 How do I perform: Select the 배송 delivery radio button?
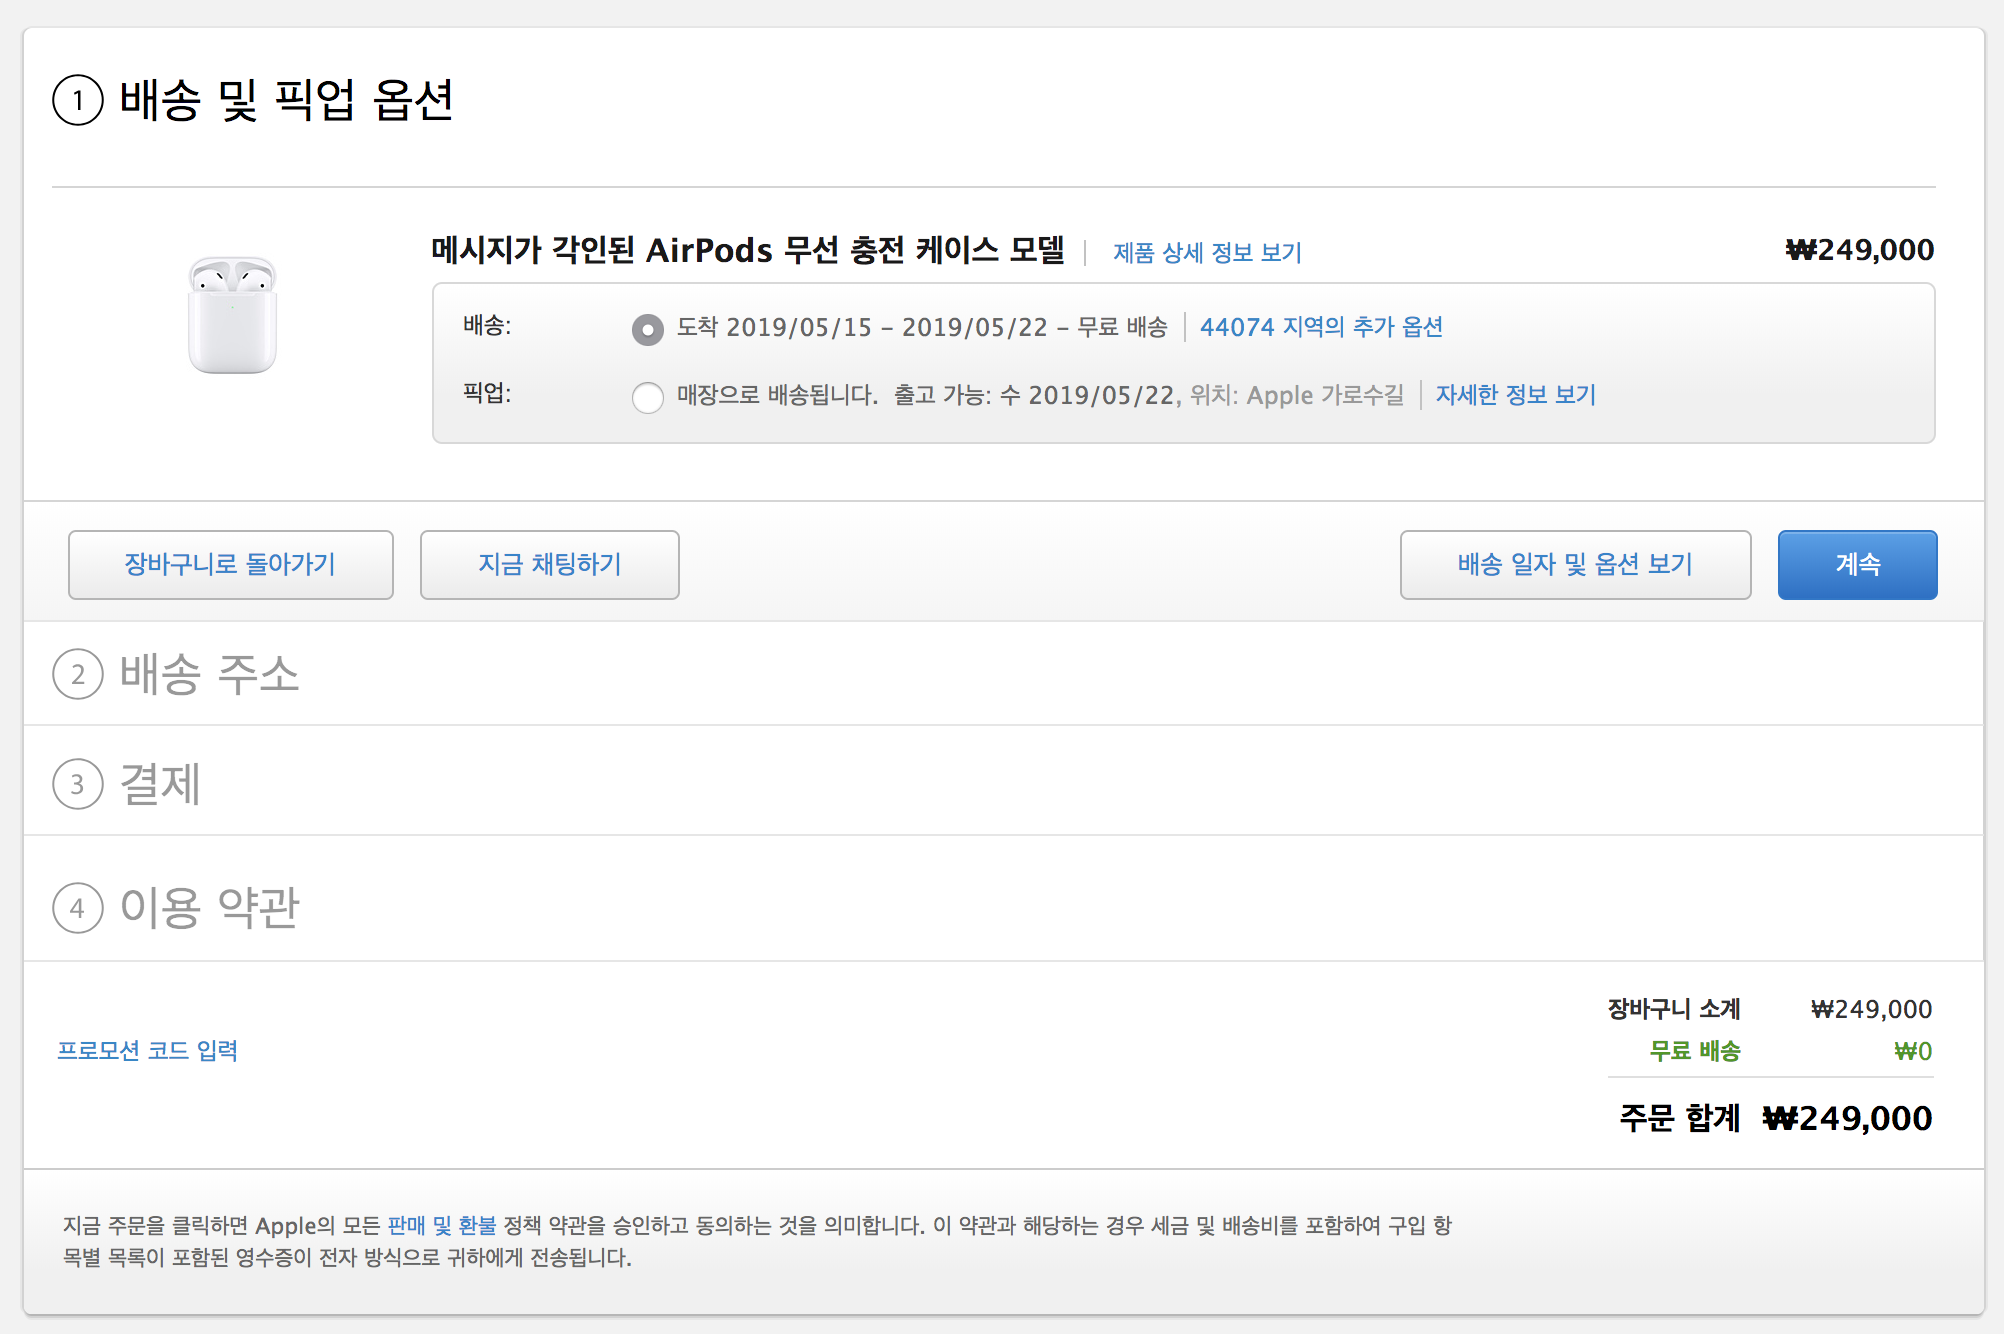pyautogui.click(x=648, y=329)
